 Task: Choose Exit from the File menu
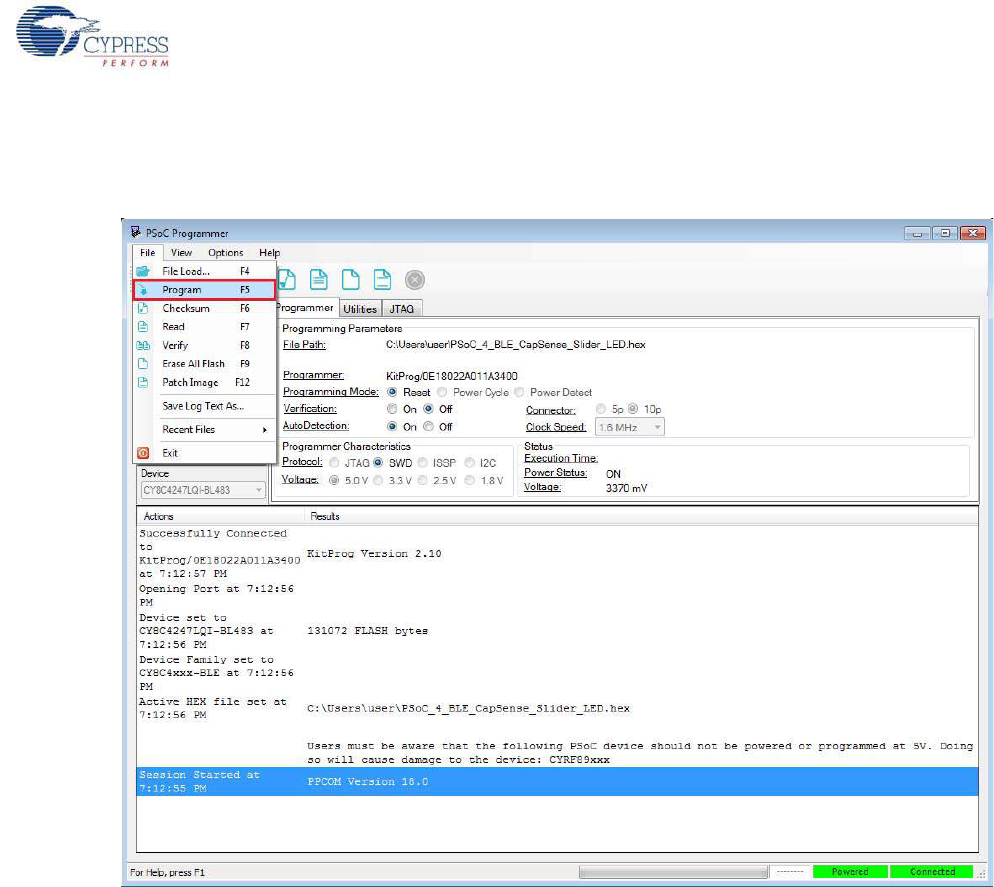(204, 453)
